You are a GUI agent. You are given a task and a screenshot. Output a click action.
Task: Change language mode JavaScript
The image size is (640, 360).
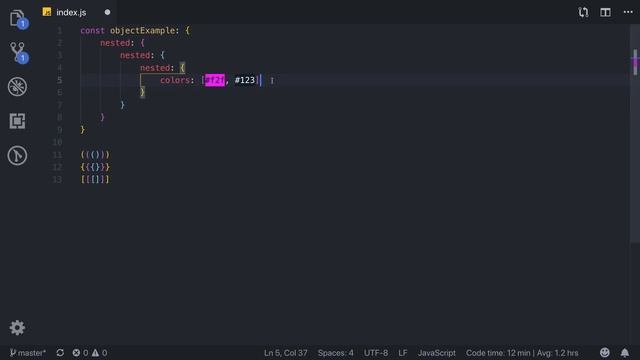436,353
